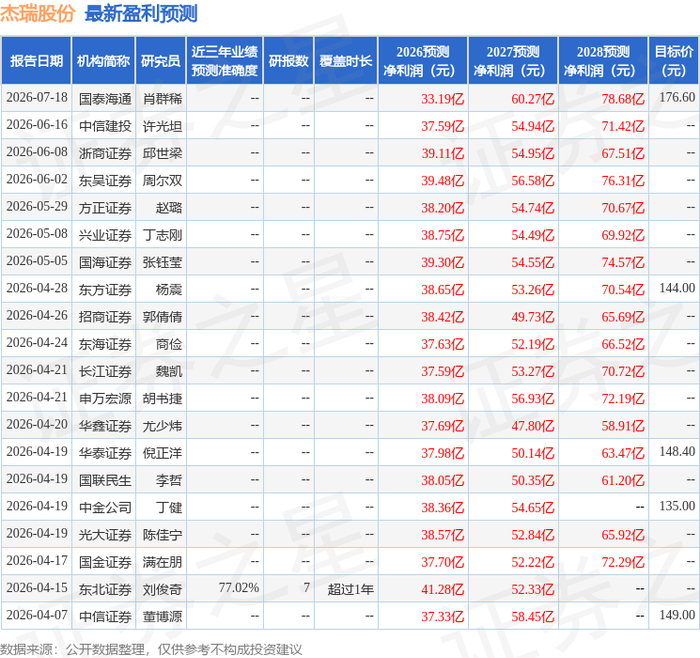Click the institution 方正证券

point(105,208)
